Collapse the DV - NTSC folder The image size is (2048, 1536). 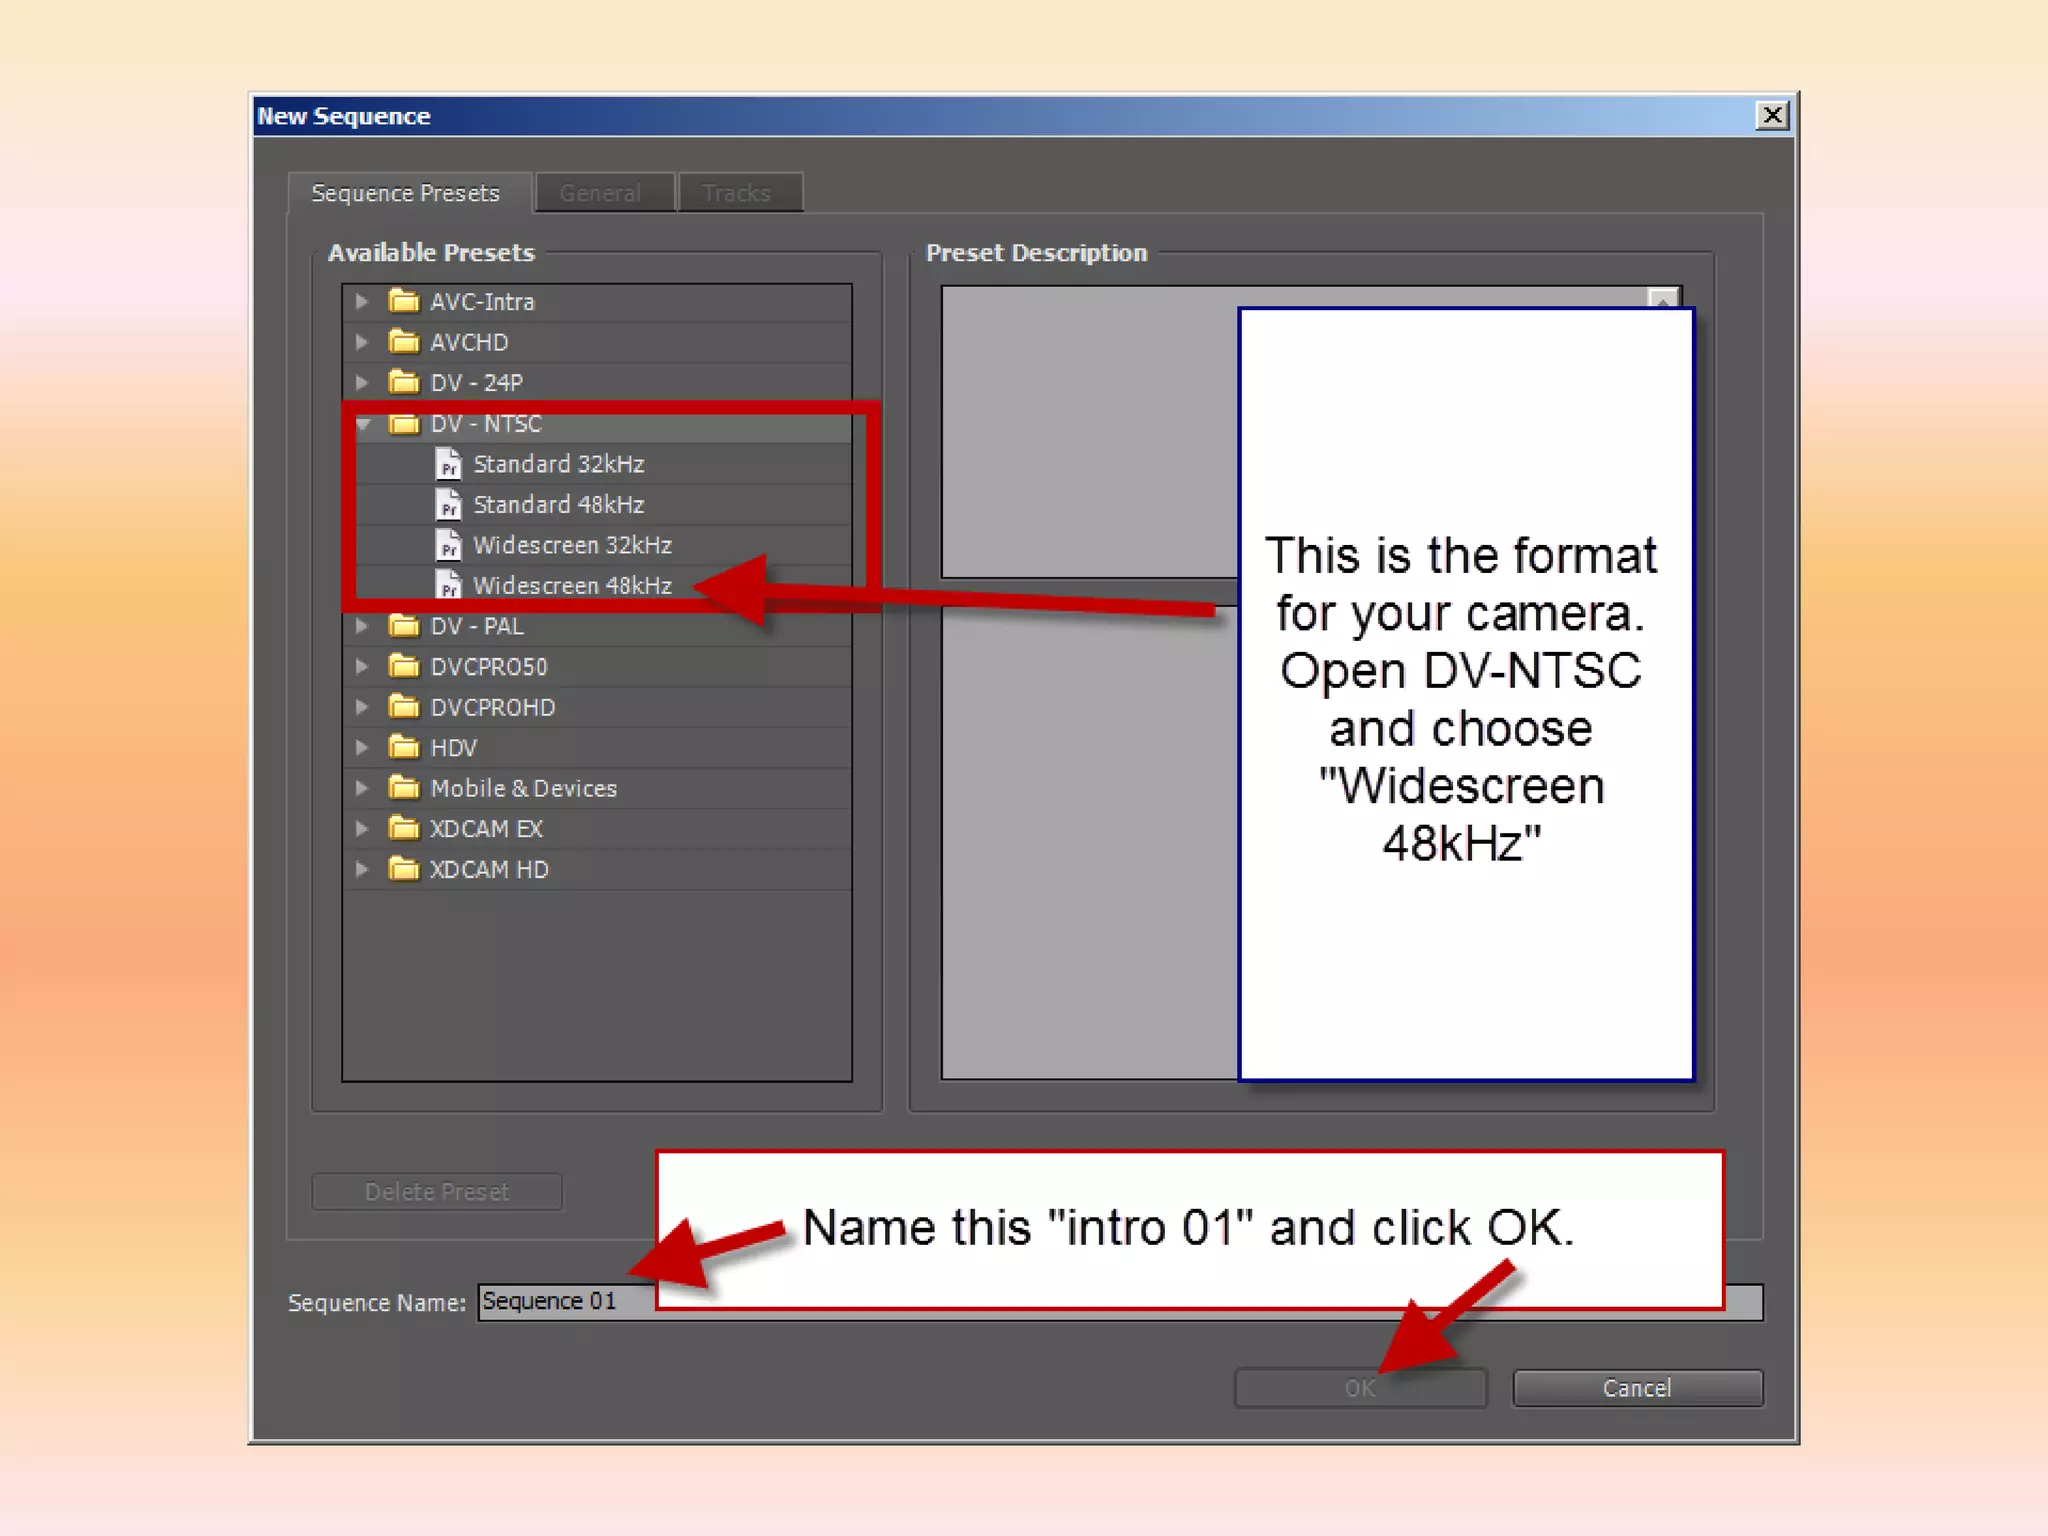click(x=363, y=424)
